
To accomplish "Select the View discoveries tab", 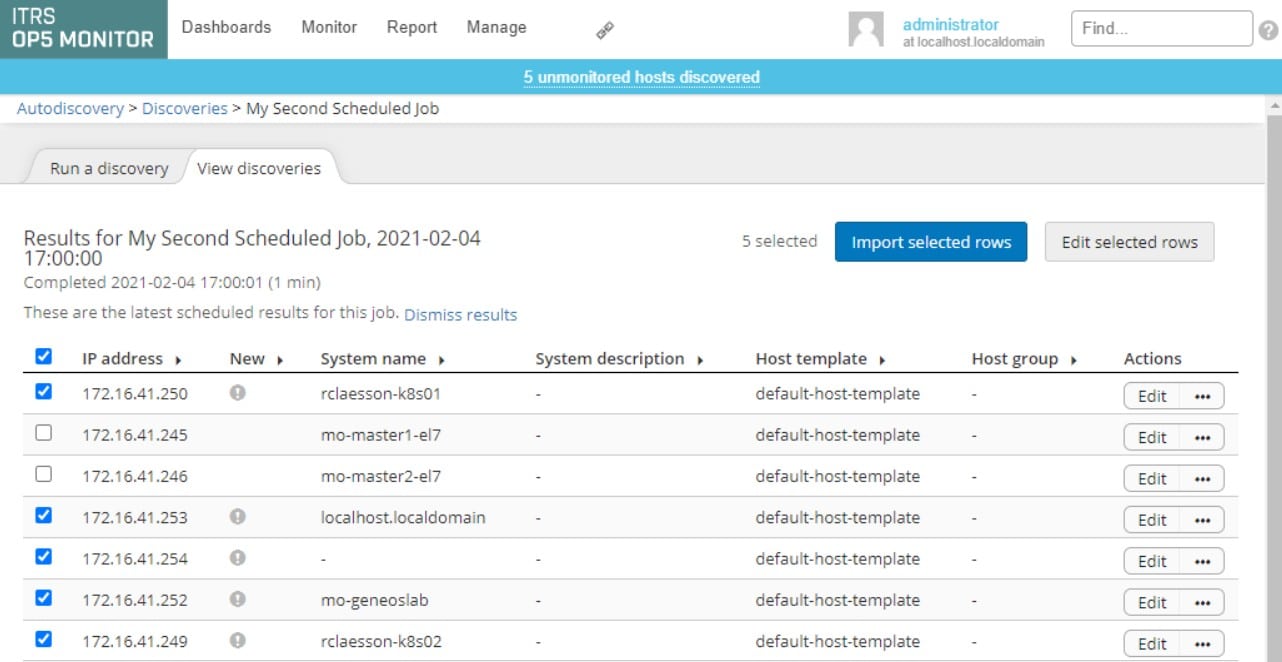I will click(x=259, y=168).
